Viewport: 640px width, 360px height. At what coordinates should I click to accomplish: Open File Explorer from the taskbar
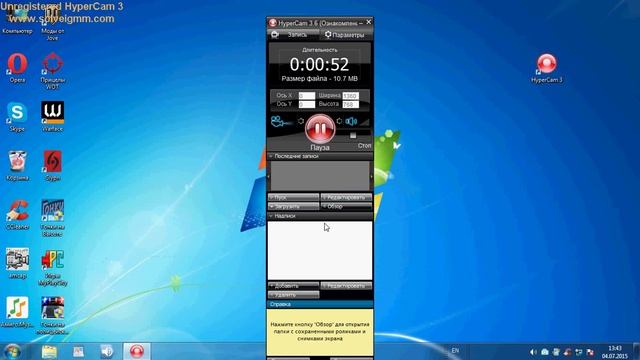[49, 352]
